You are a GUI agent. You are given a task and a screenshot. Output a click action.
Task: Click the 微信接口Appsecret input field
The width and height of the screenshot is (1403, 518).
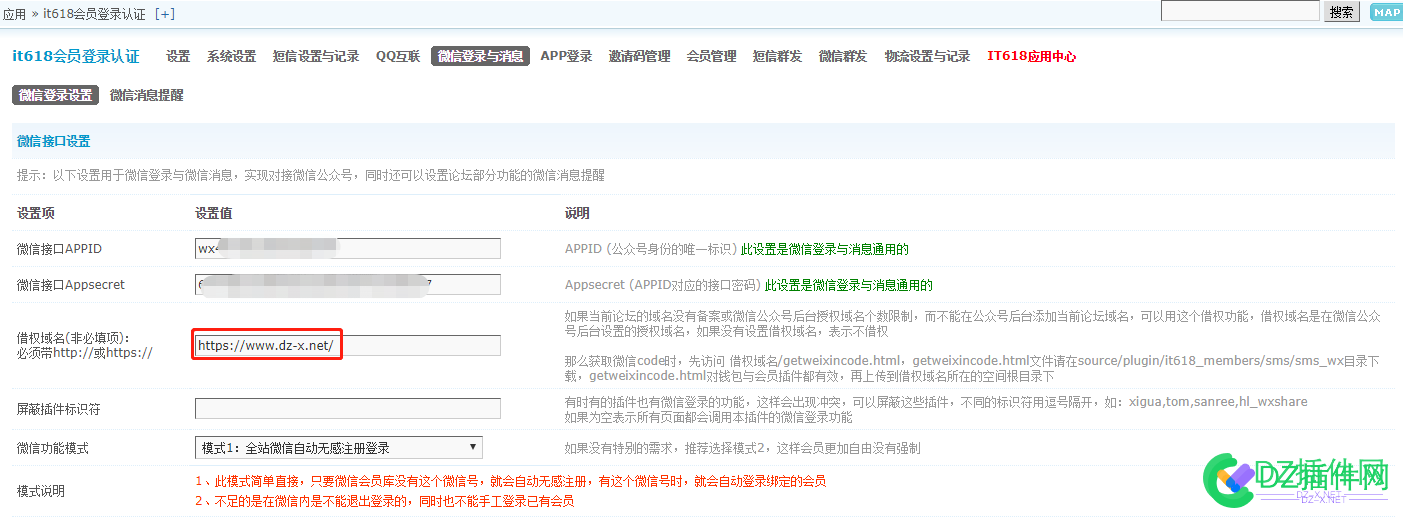[348, 284]
